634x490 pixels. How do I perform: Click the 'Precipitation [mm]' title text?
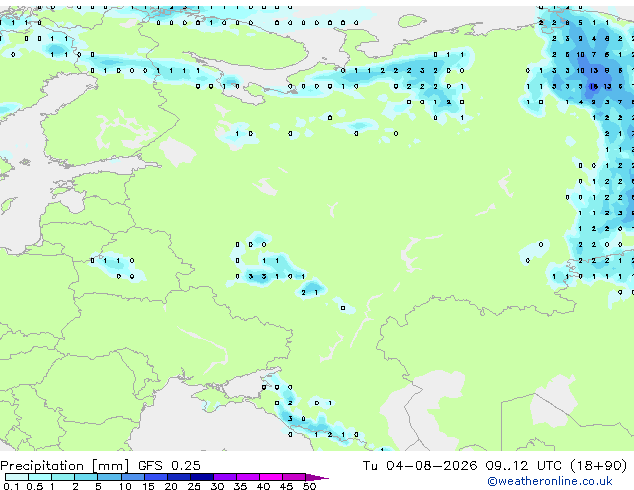pyautogui.click(x=65, y=466)
